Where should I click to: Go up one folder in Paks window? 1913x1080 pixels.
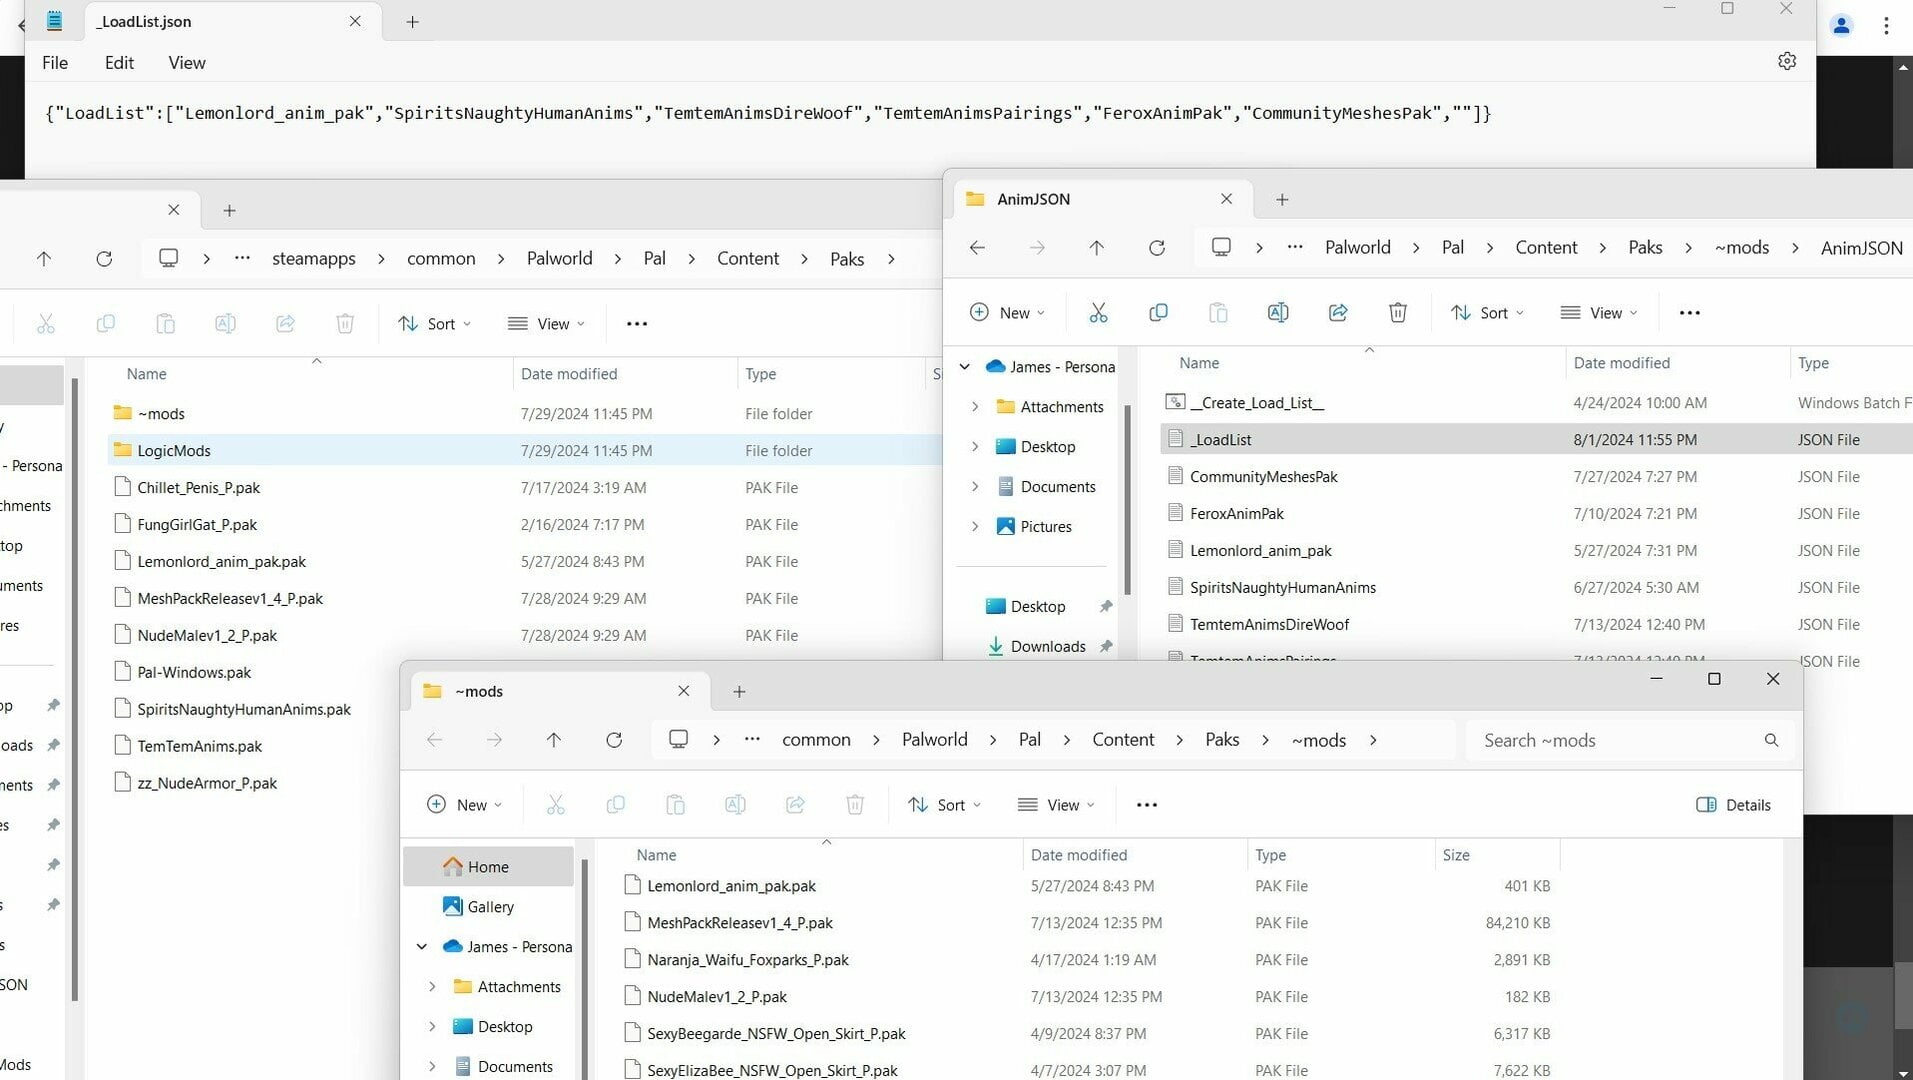click(x=44, y=259)
